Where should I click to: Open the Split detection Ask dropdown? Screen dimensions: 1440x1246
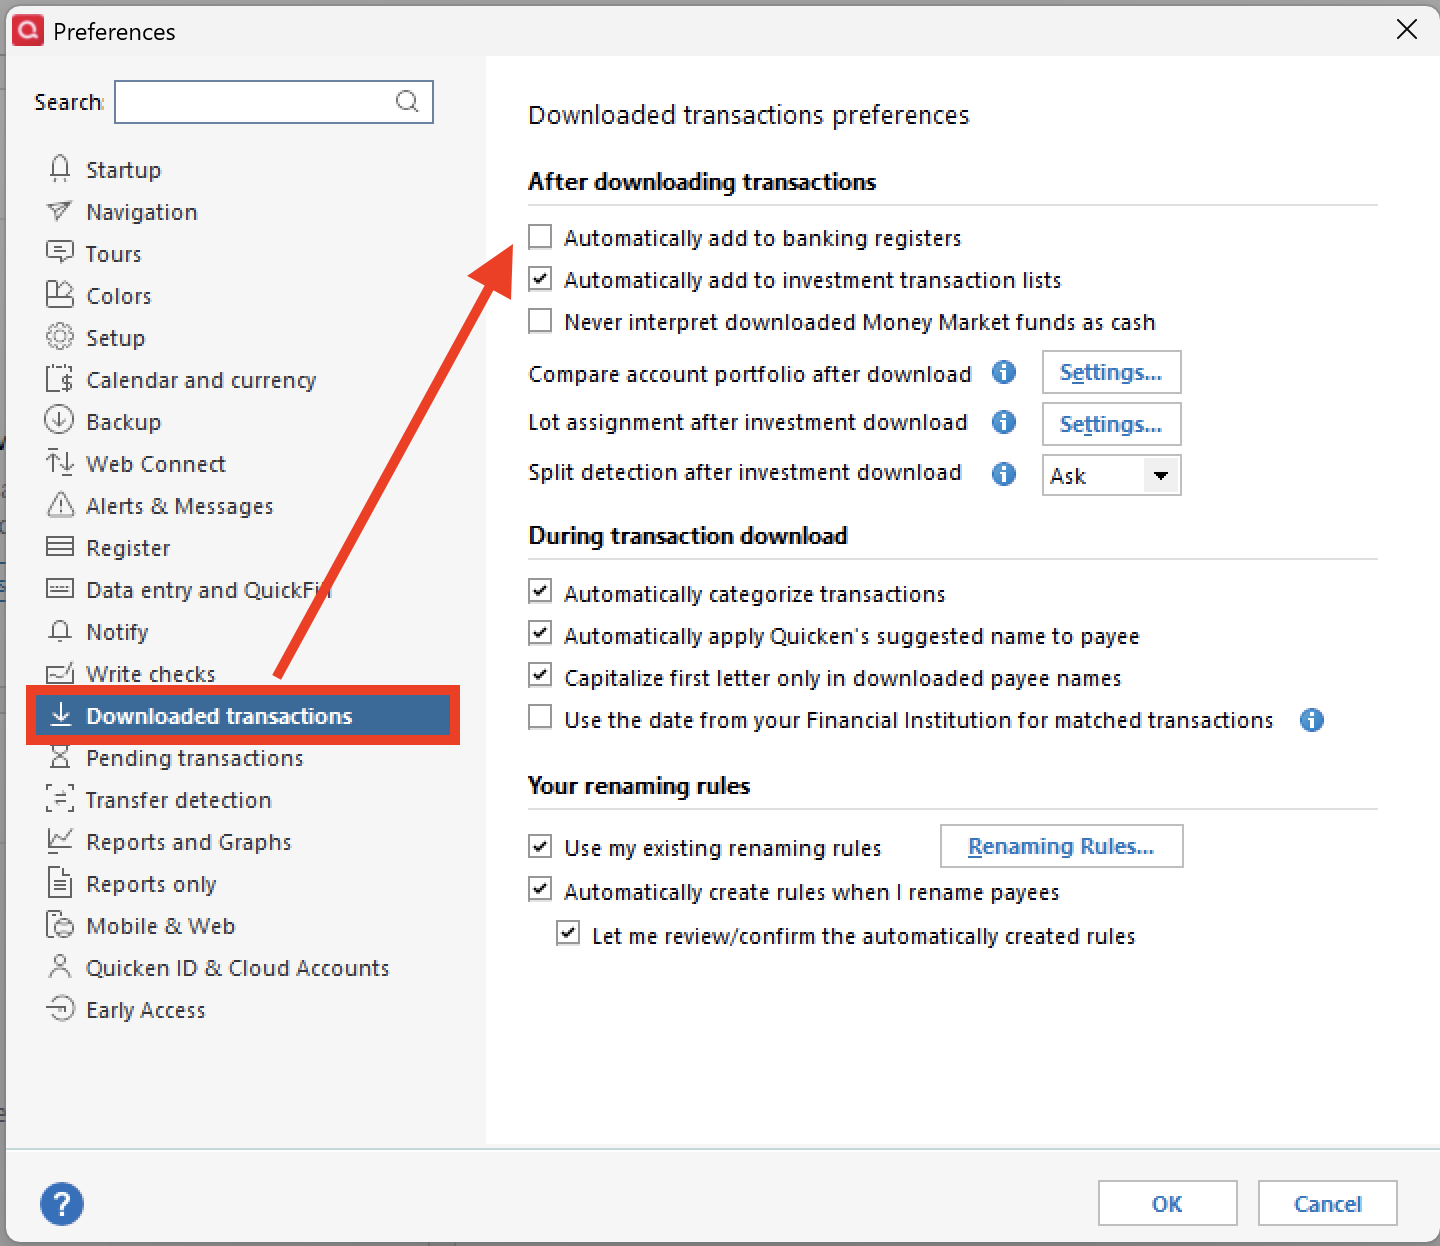(1111, 475)
